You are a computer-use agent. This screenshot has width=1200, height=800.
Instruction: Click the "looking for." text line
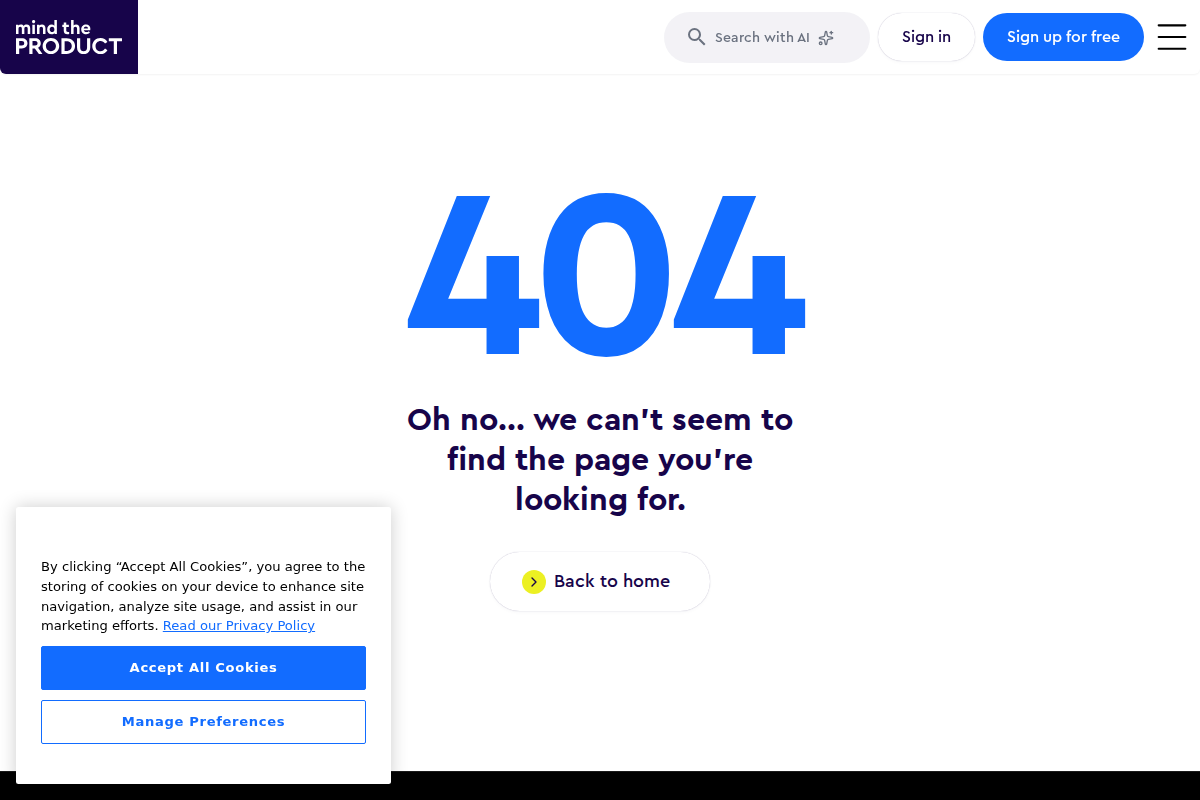(x=600, y=498)
